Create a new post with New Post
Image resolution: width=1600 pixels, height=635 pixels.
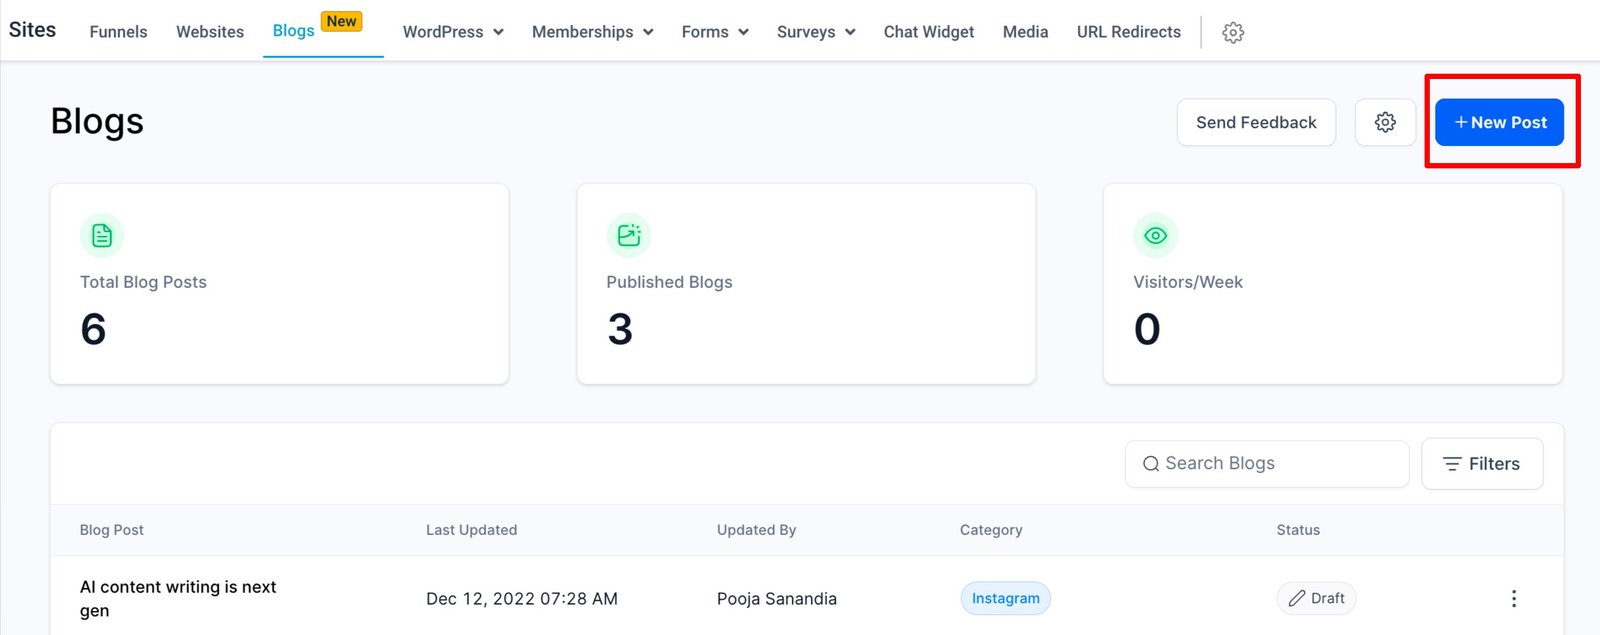[x=1499, y=122]
